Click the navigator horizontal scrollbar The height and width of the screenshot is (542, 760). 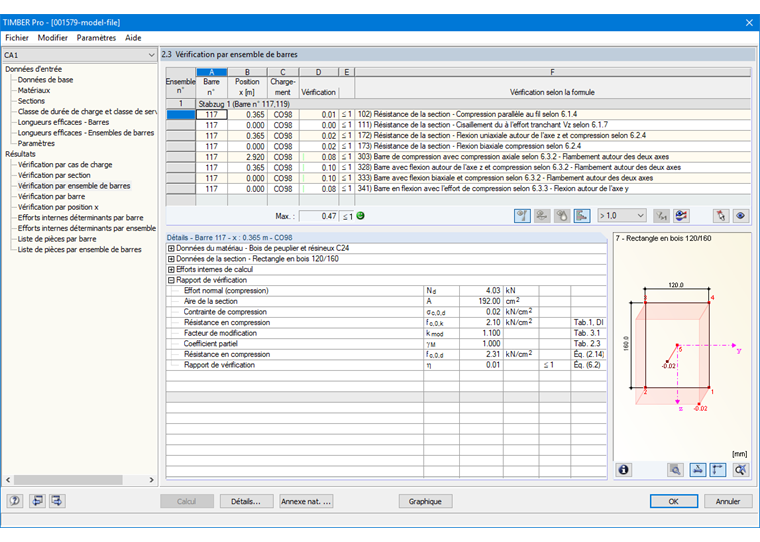68,480
